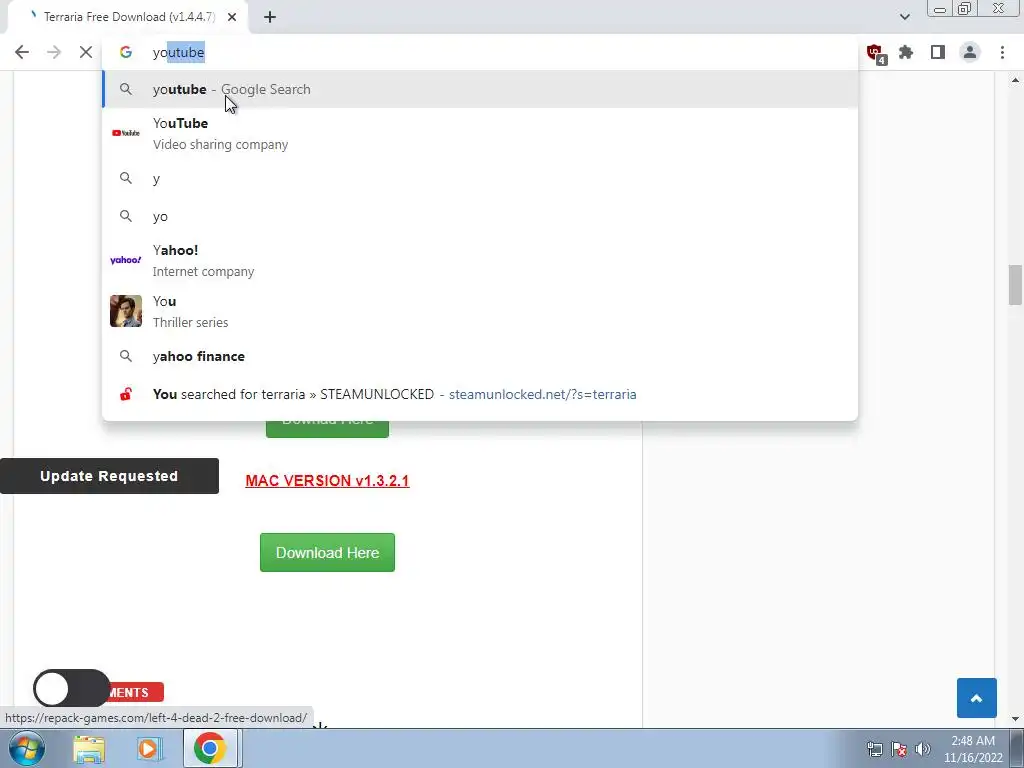Select the Terraria Free Download tab
Screen dimensions: 1024x768
click(127, 17)
